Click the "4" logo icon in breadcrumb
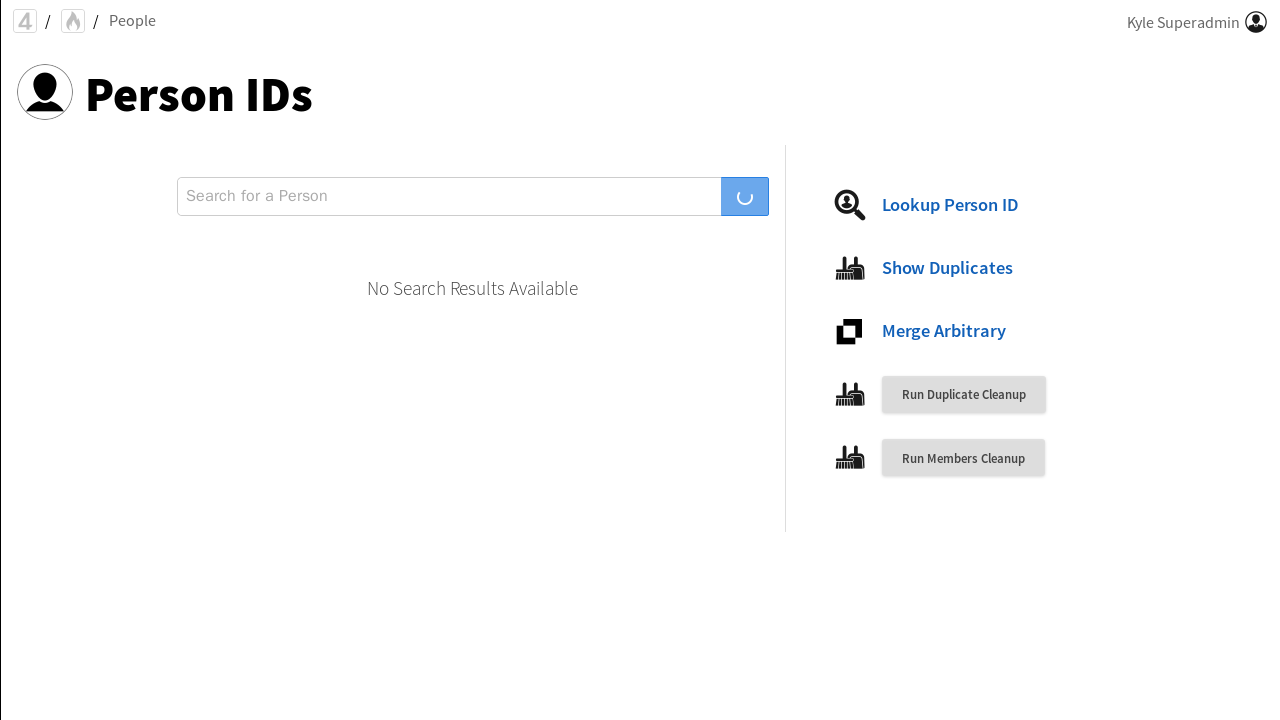Viewport: 1280px width, 720px height. coord(25,21)
